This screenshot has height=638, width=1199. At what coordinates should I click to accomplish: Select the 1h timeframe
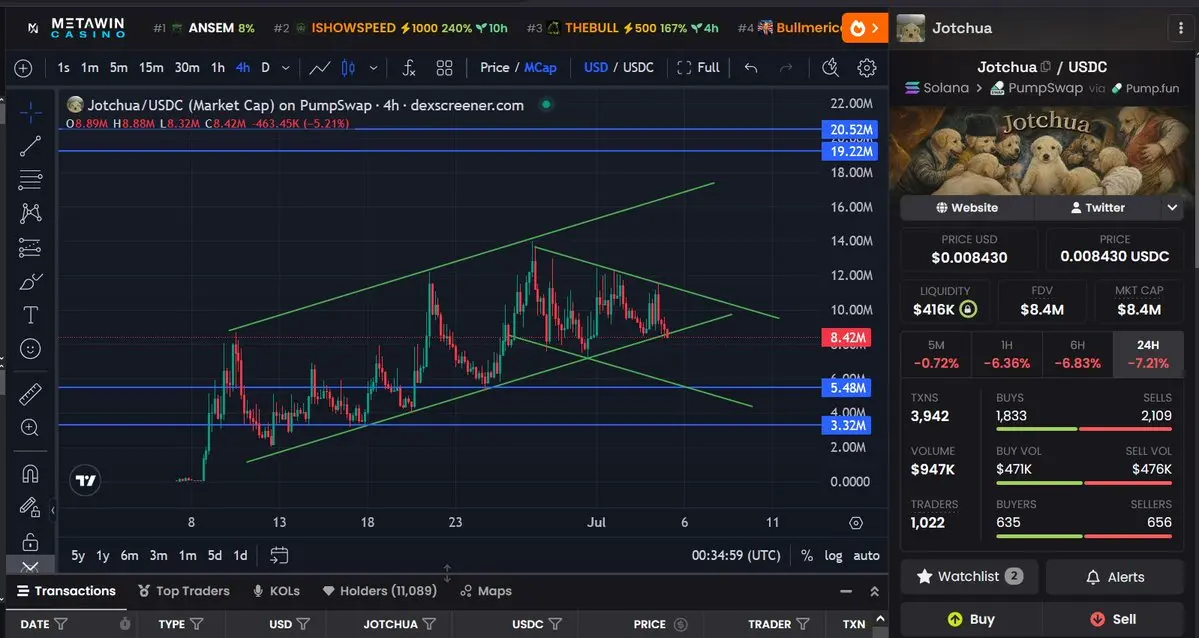(x=218, y=67)
